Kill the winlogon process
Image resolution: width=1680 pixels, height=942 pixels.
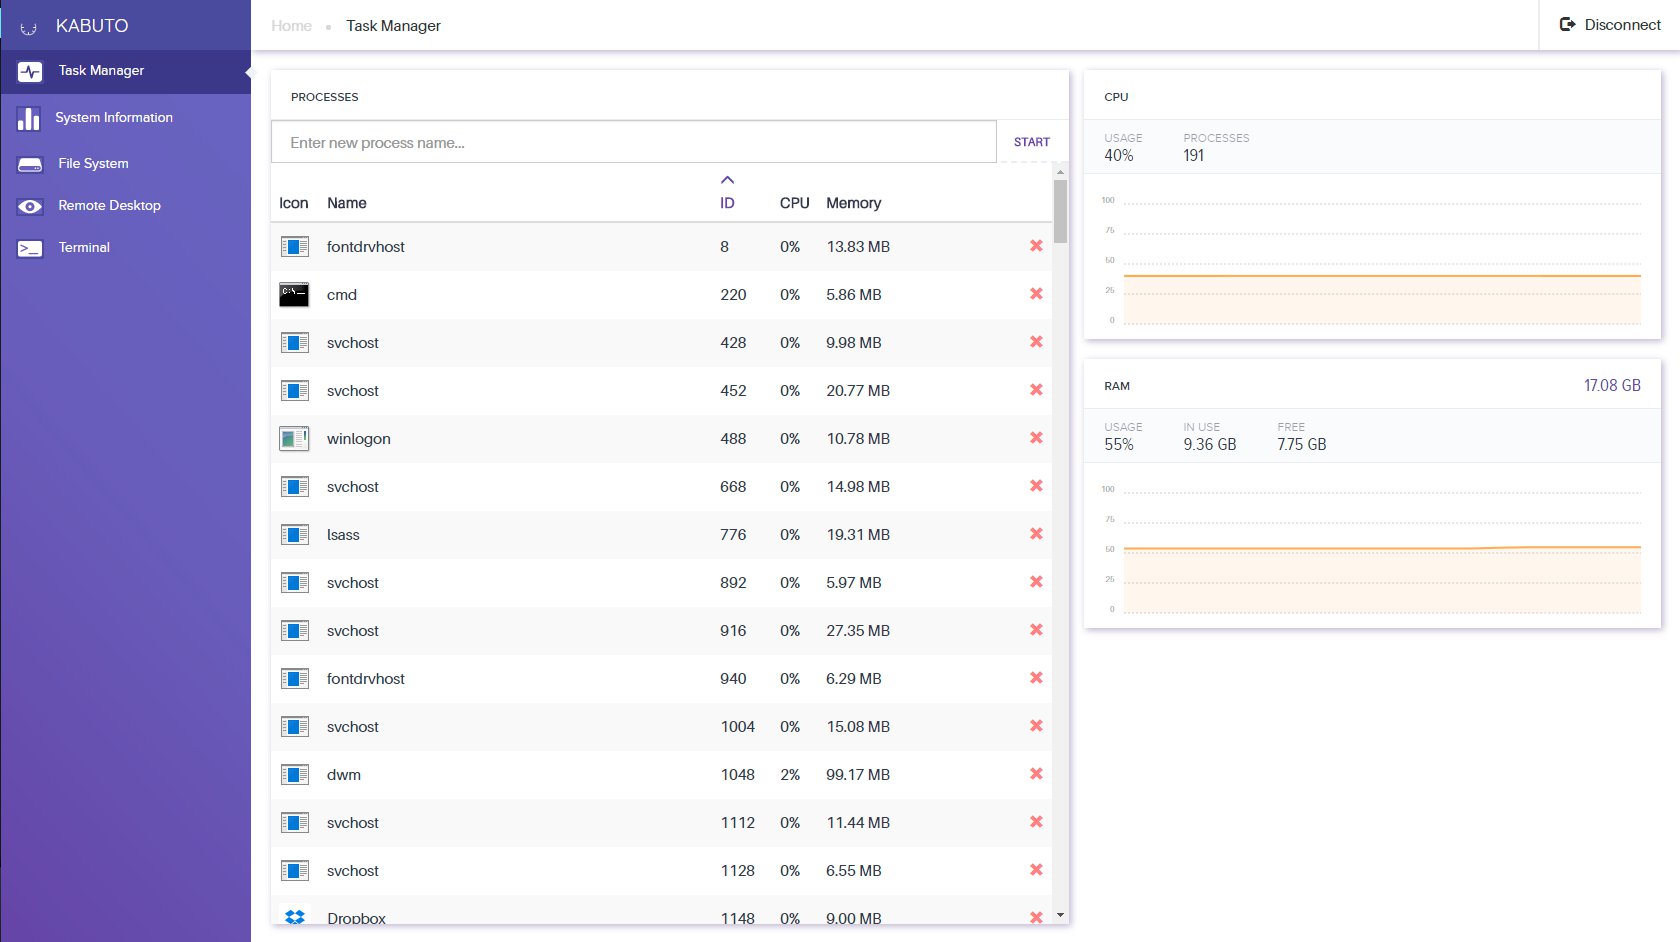pos(1036,438)
